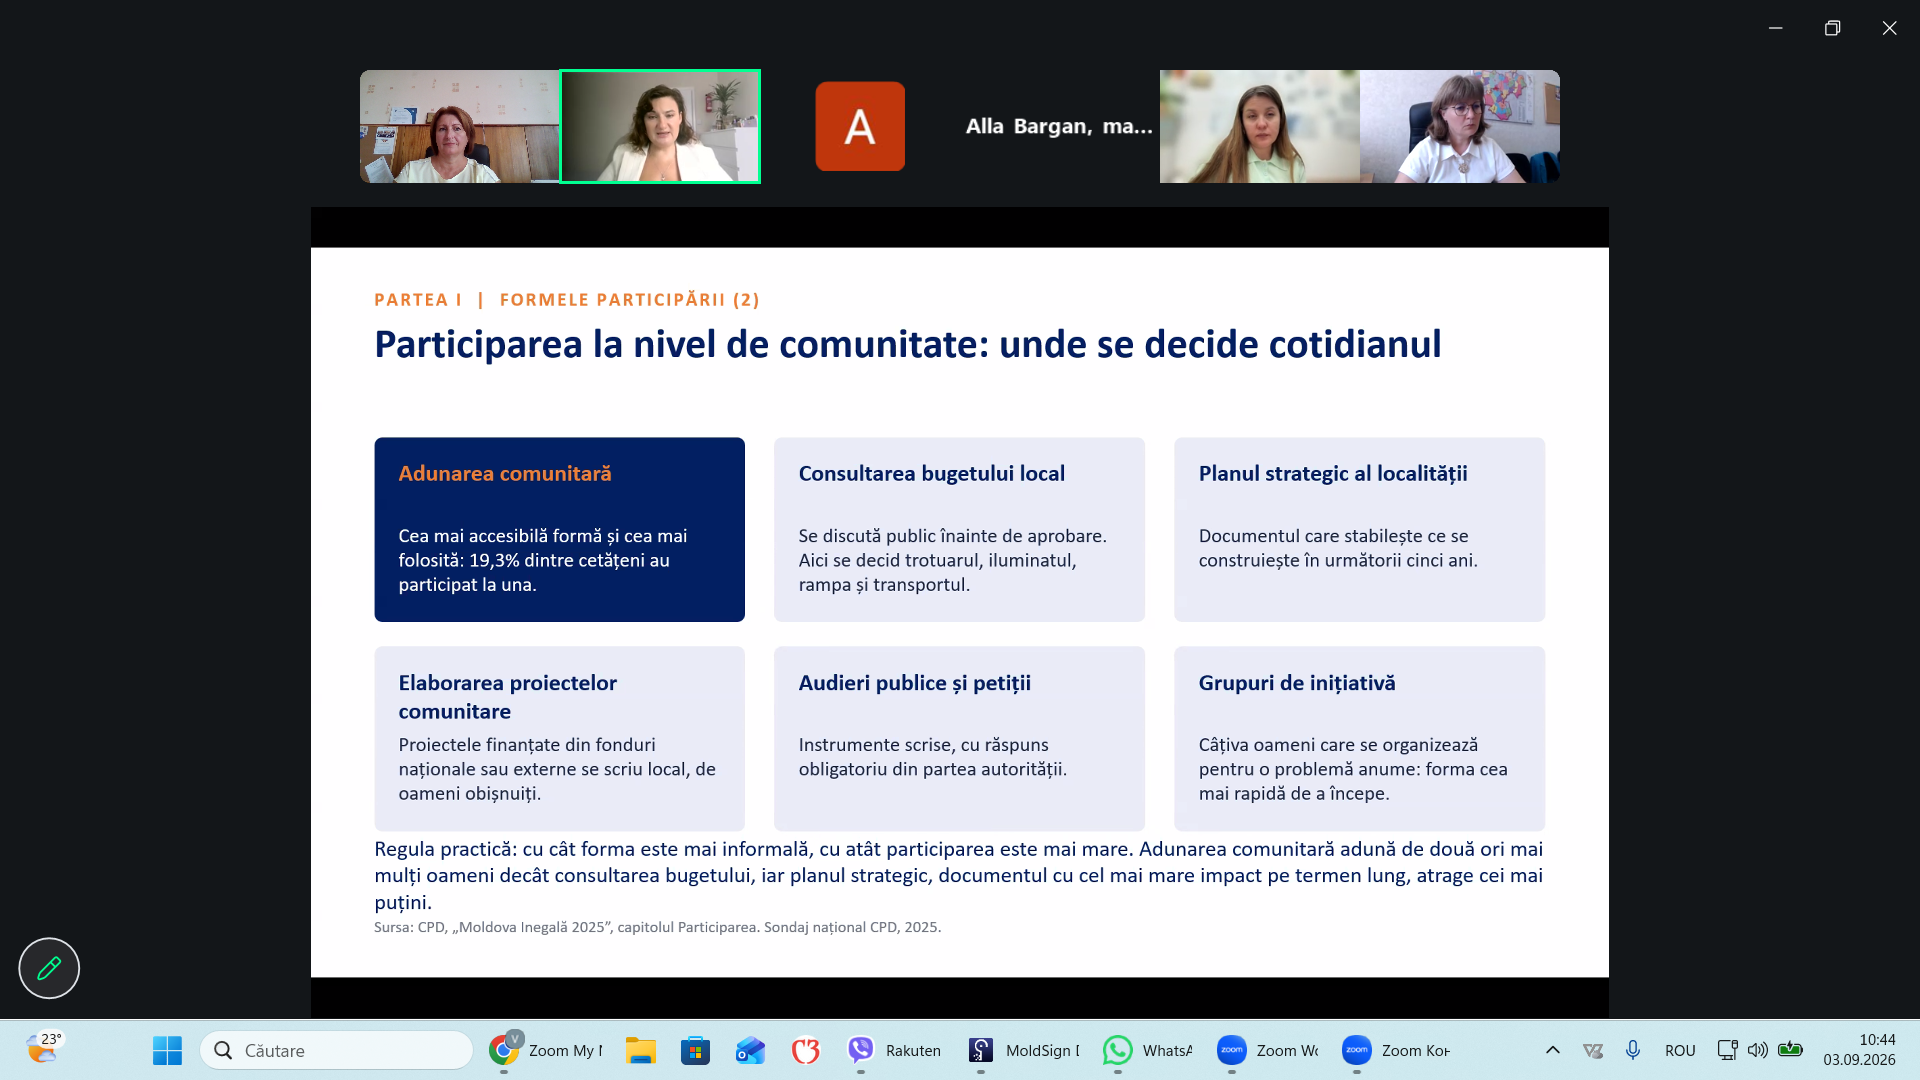Open weather widget showing 23°
The width and height of the screenshot is (1920, 1080).
tap(44, 1049)
